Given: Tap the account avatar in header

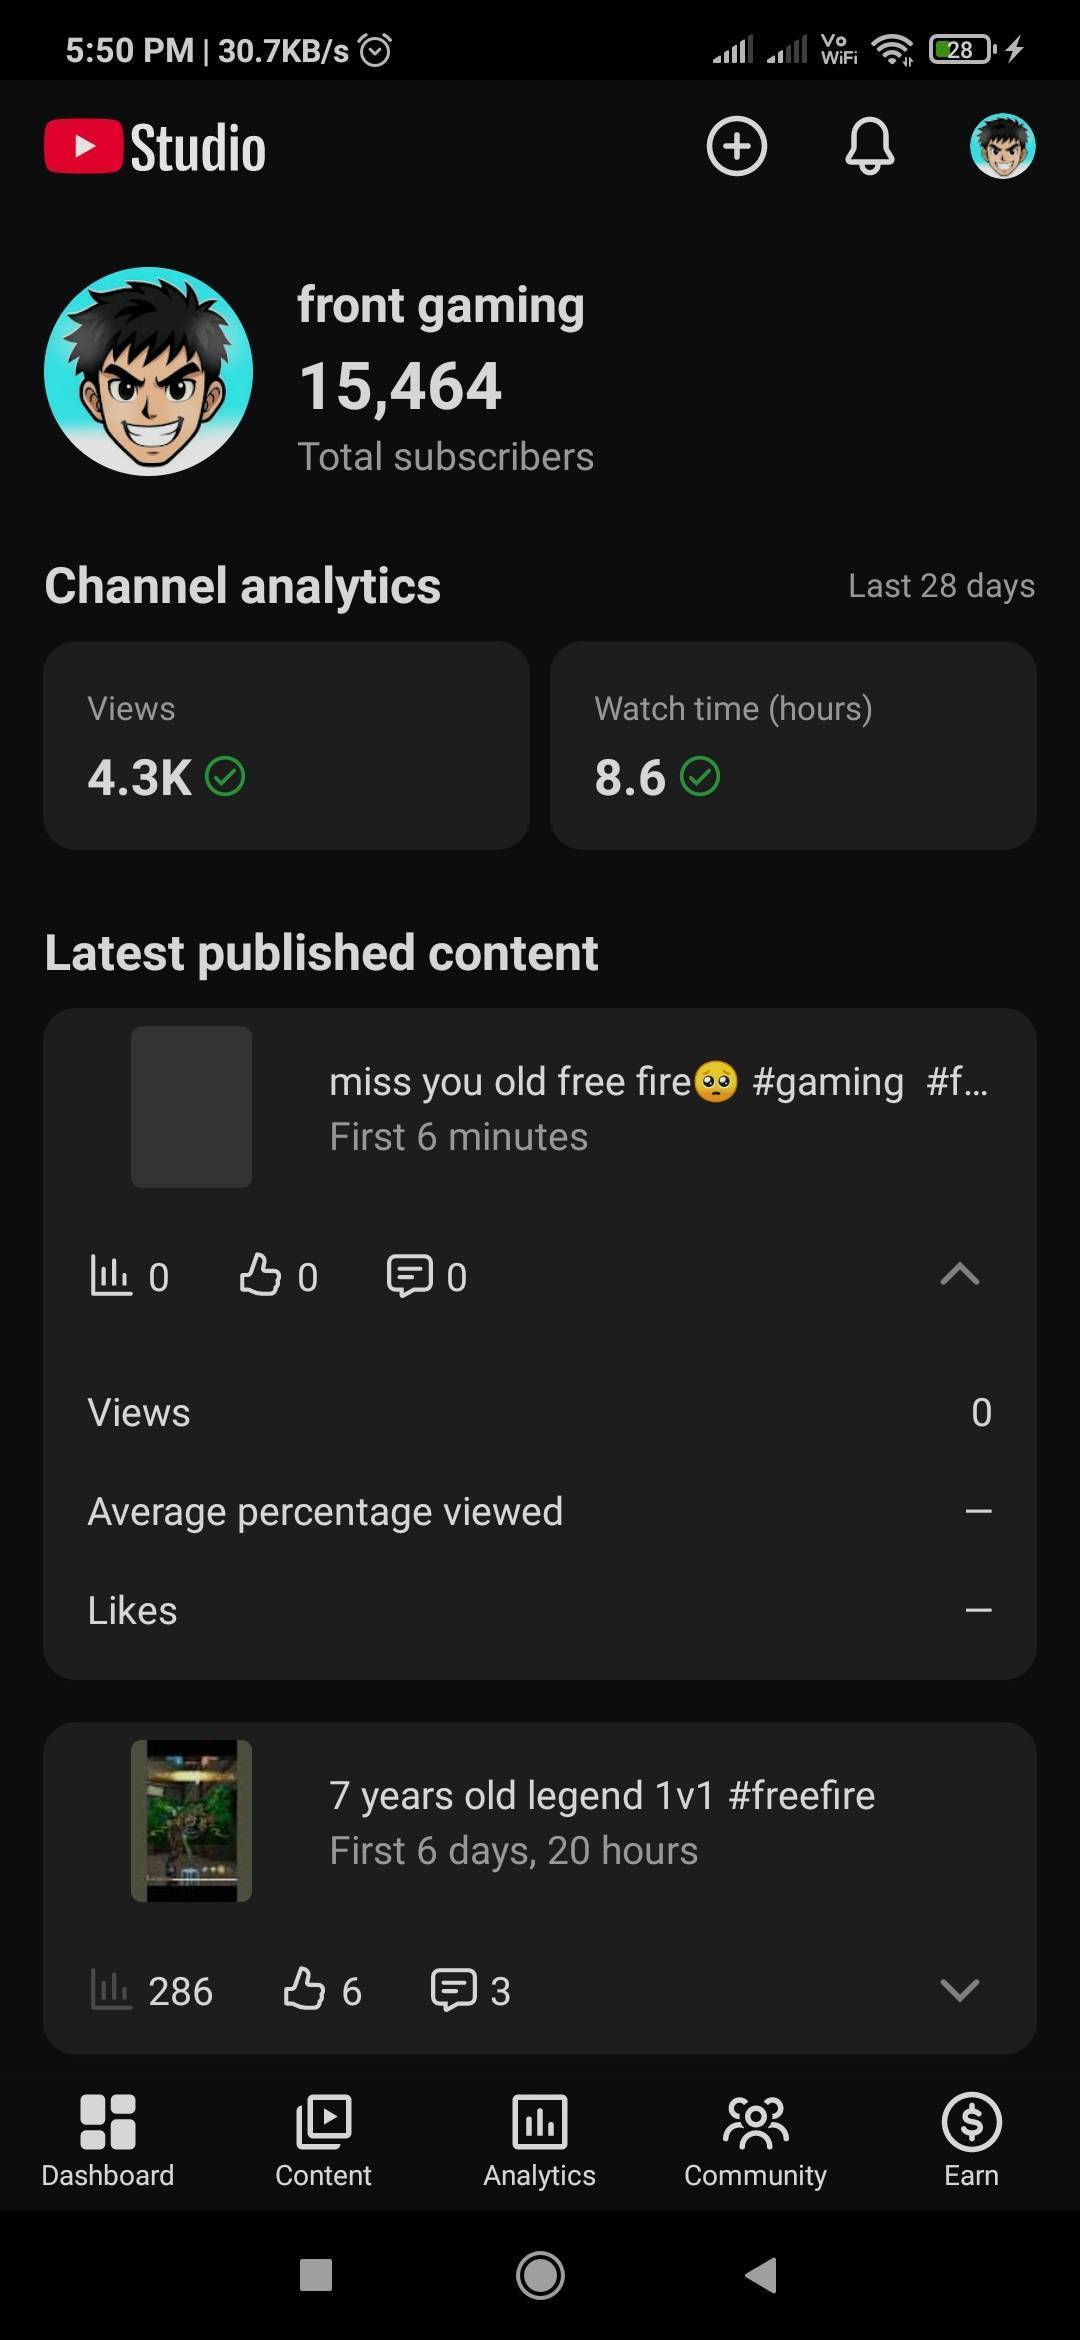Looking at the screenshot, I should [1002, 147].
